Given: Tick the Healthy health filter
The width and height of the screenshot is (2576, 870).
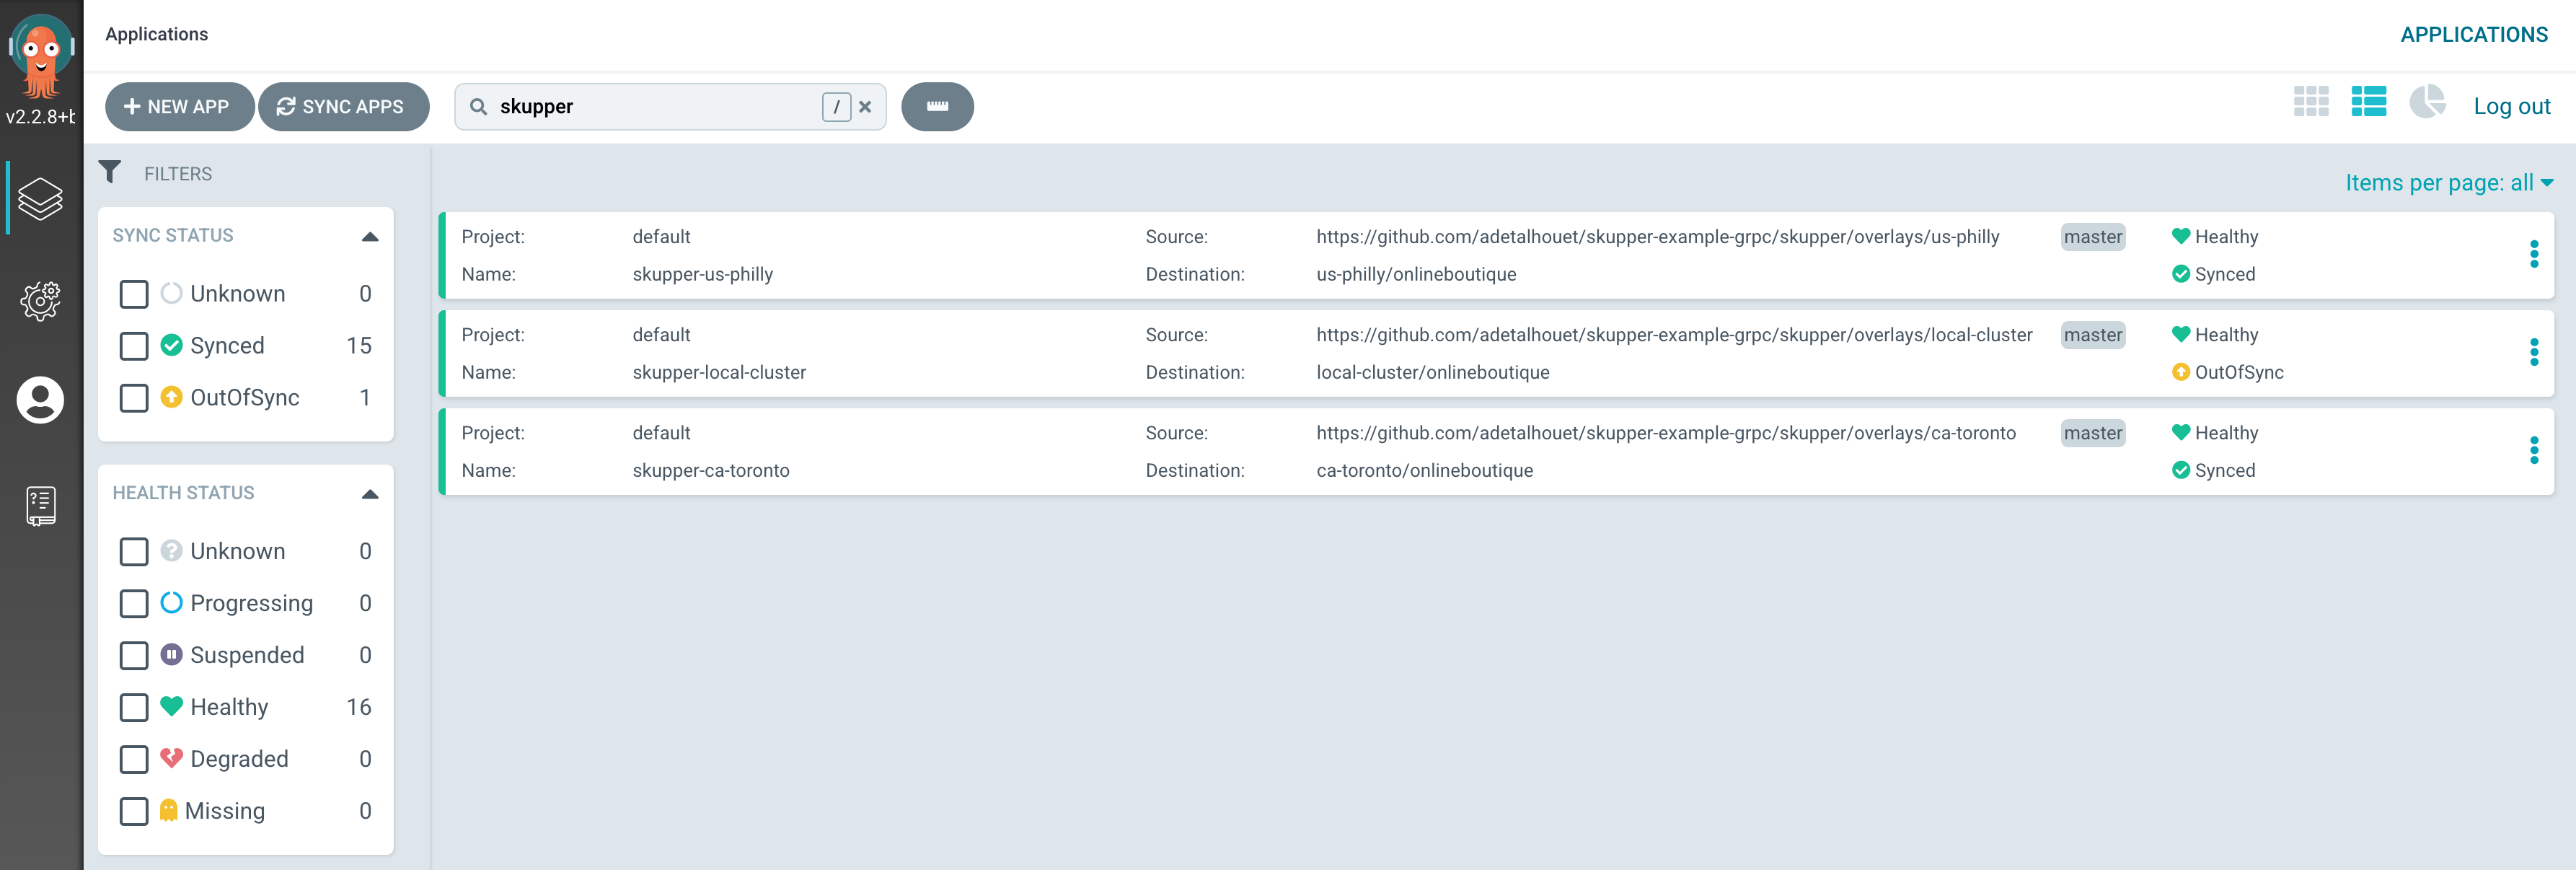Looking at the screenshot, I should (134, 707).
